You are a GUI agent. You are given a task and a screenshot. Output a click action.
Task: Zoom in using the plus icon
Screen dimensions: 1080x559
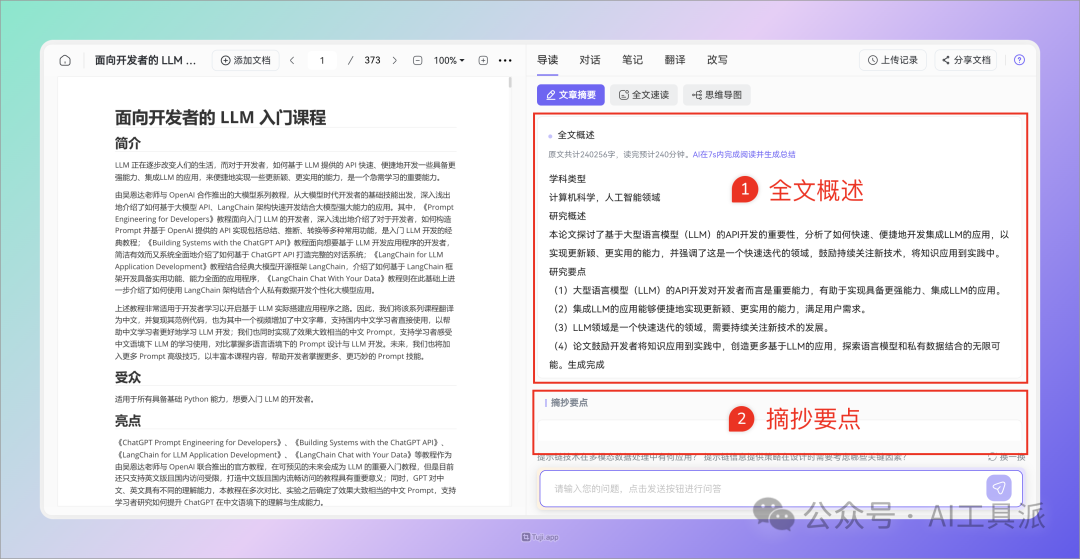pyautogui.click(x=483, y=60)
